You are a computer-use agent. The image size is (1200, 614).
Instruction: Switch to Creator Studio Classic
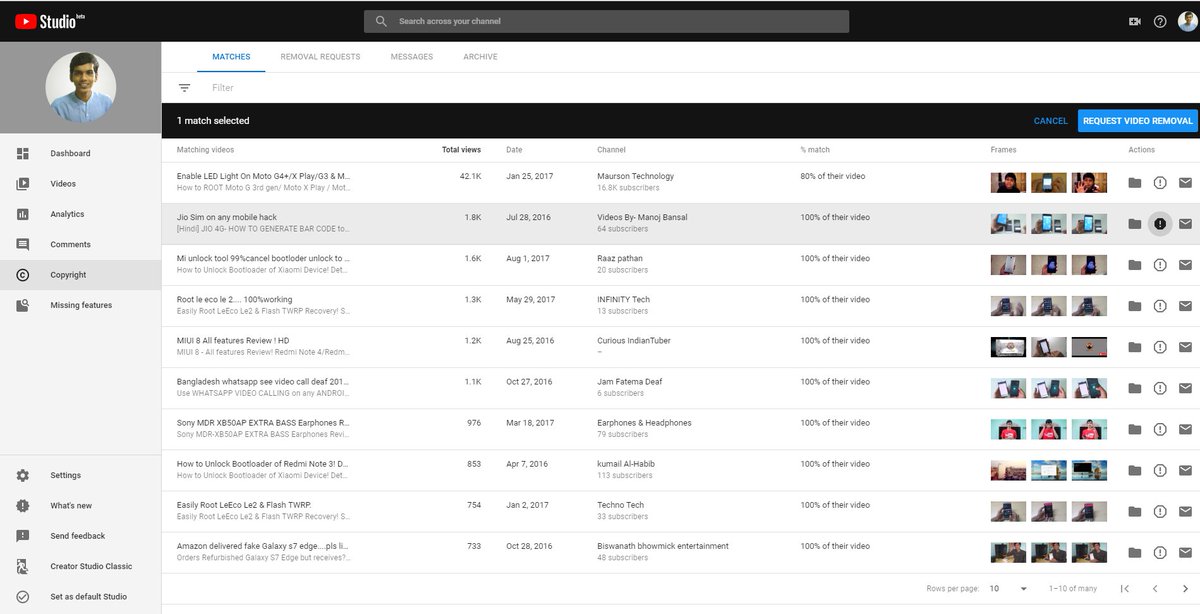click(x=80, y=566)
